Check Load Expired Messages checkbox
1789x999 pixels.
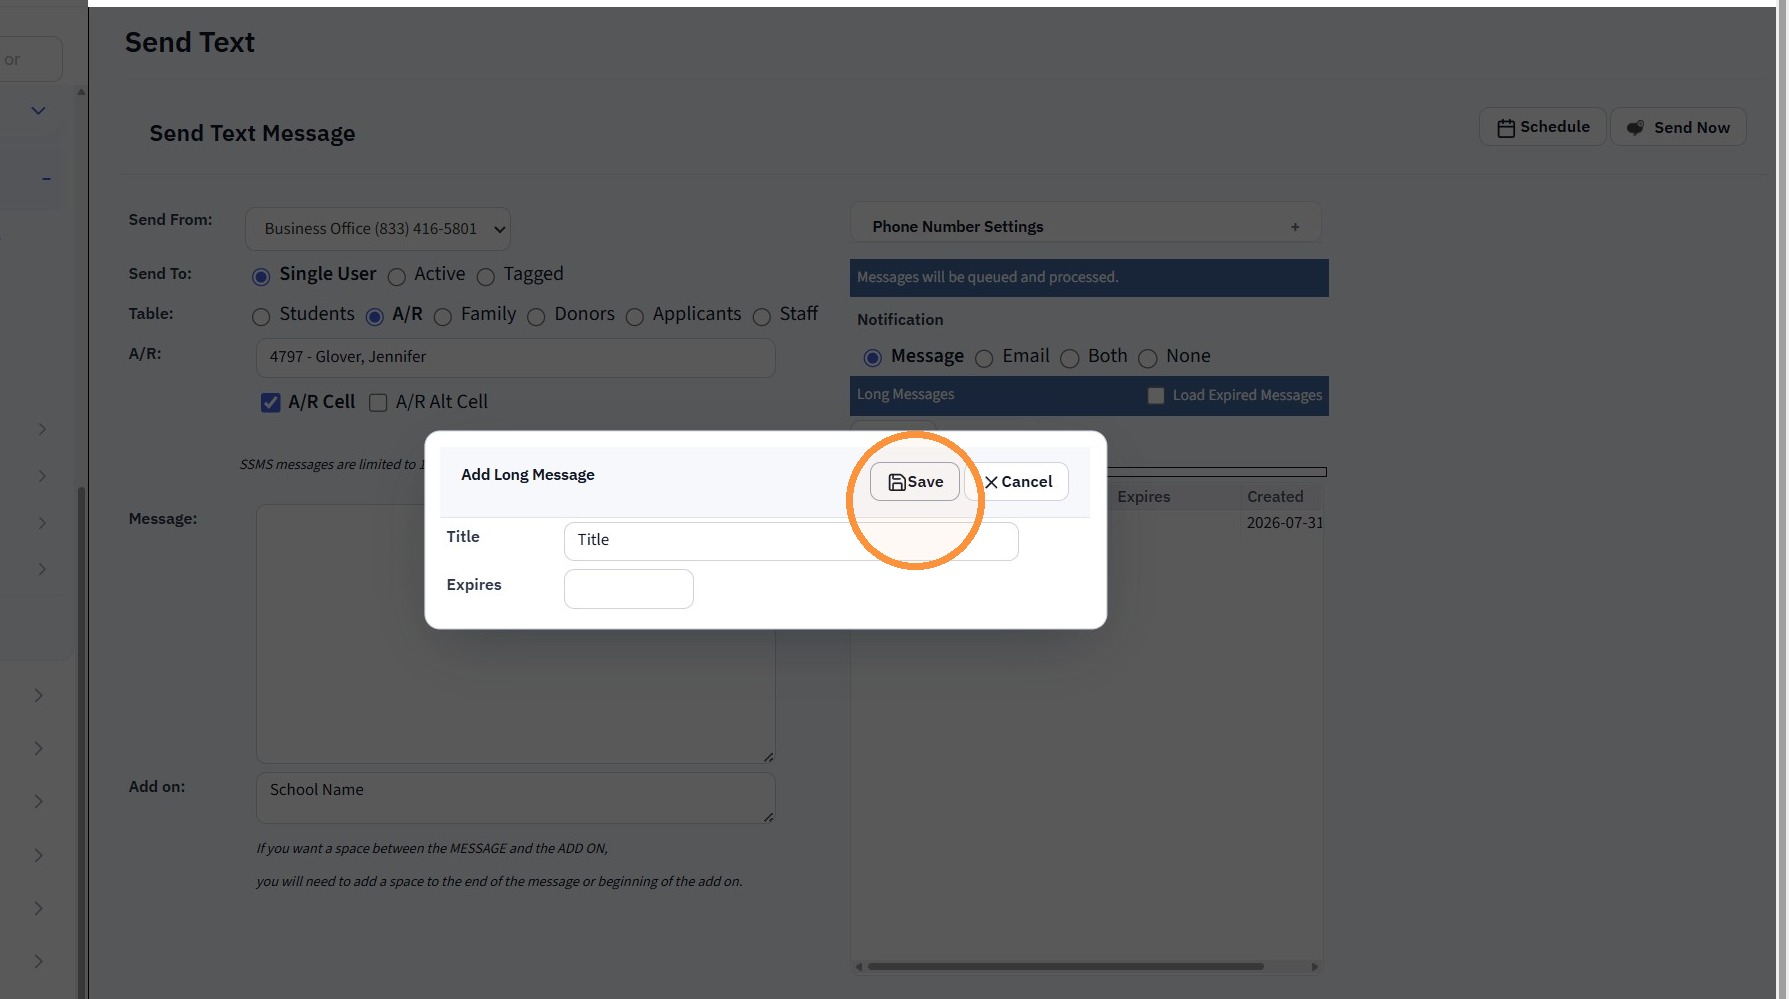click(1156, 396)
